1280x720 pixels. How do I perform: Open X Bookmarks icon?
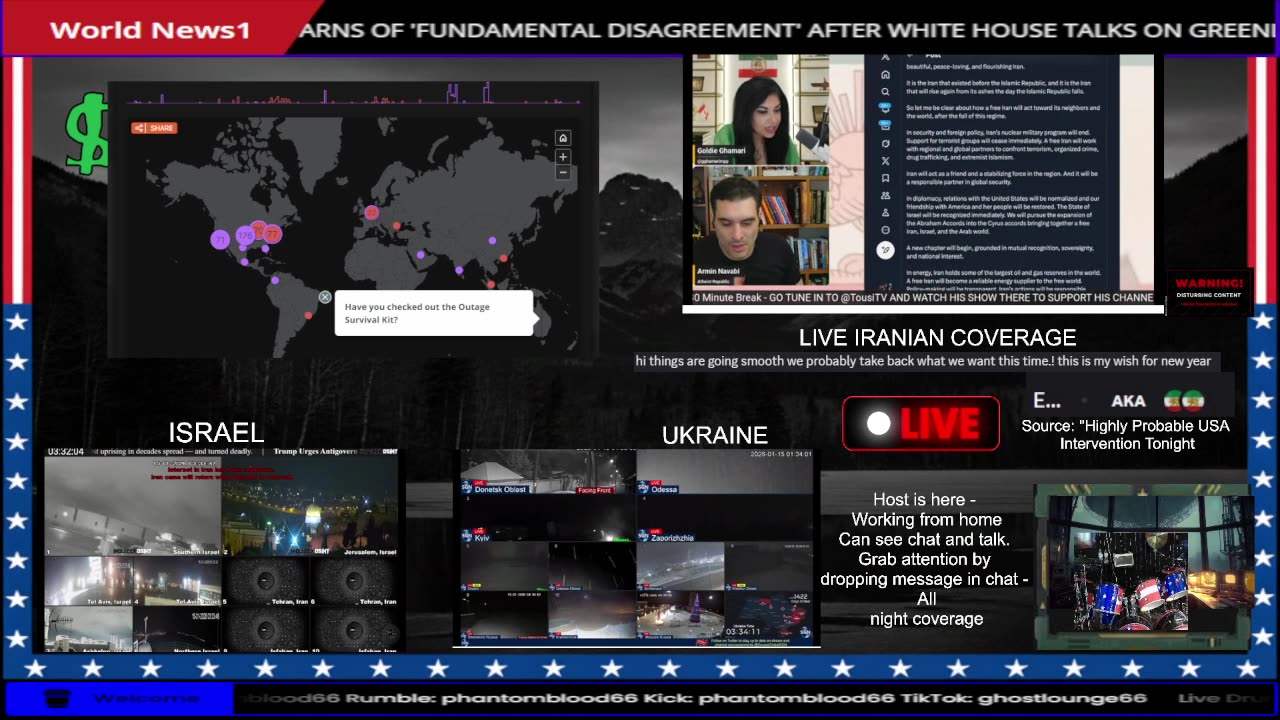pos(885,178)
